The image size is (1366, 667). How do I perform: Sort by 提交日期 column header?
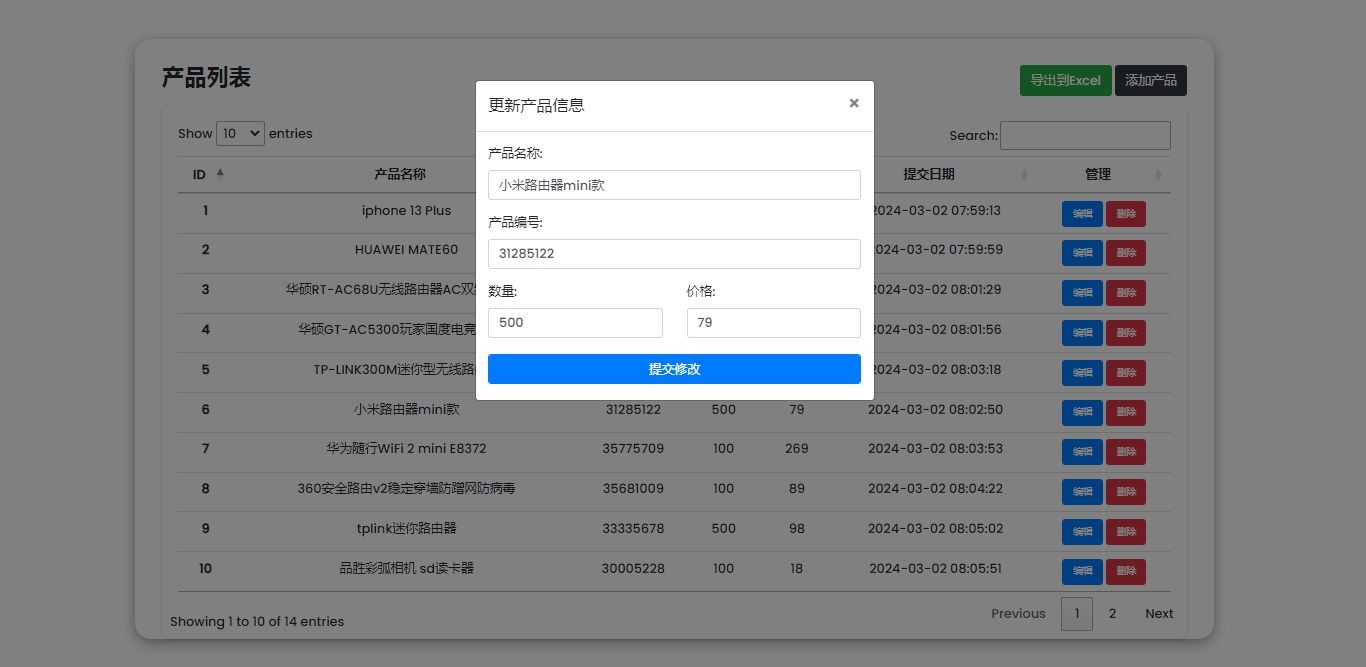(x=929, y=174)
